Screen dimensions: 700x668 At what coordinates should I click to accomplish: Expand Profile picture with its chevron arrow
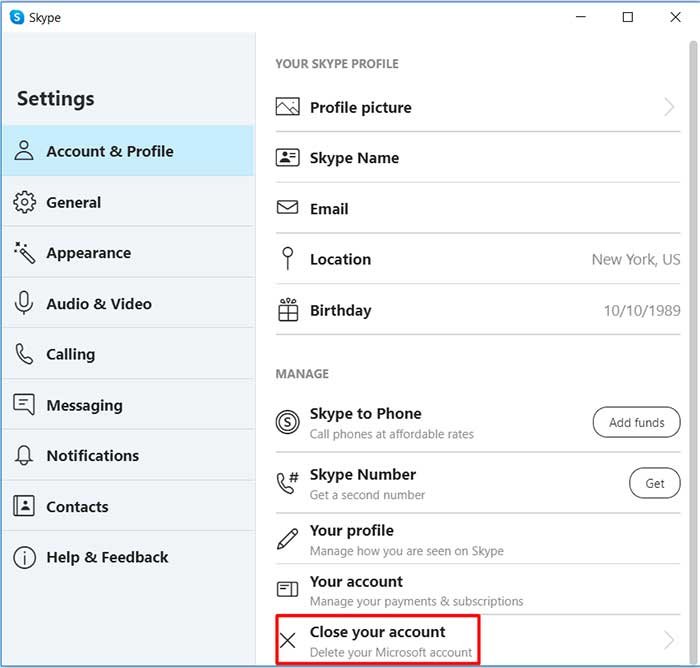[x=669, y=107]
